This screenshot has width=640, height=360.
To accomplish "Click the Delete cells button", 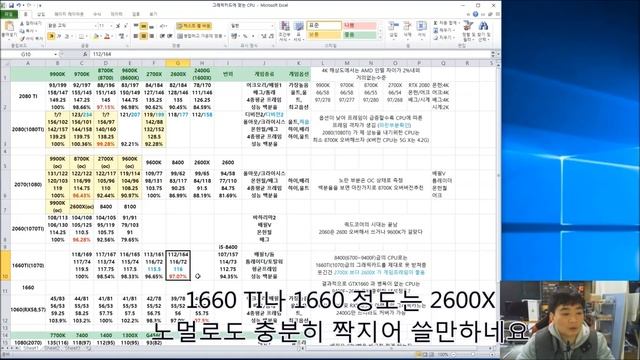I will tap(407, 30).
